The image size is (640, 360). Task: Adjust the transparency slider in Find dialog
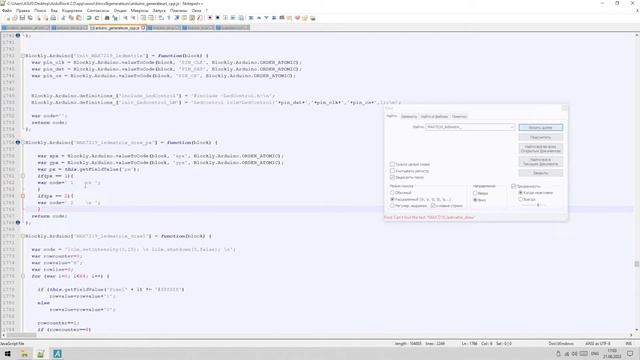[x=538, y=205]
